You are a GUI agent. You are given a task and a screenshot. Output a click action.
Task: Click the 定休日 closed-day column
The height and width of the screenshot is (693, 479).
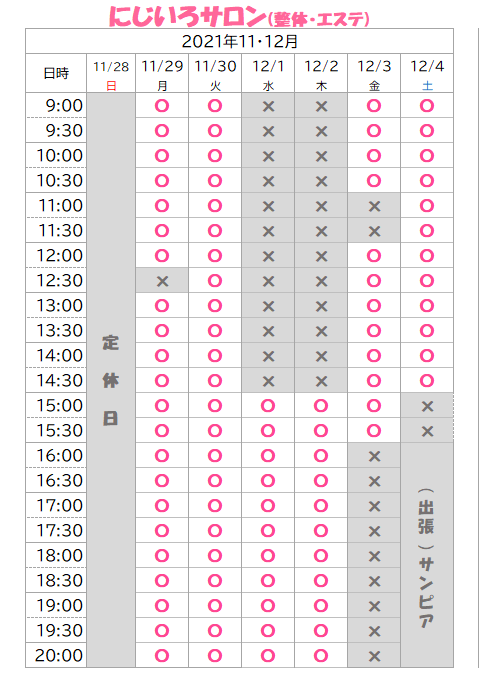coord(111,380)
